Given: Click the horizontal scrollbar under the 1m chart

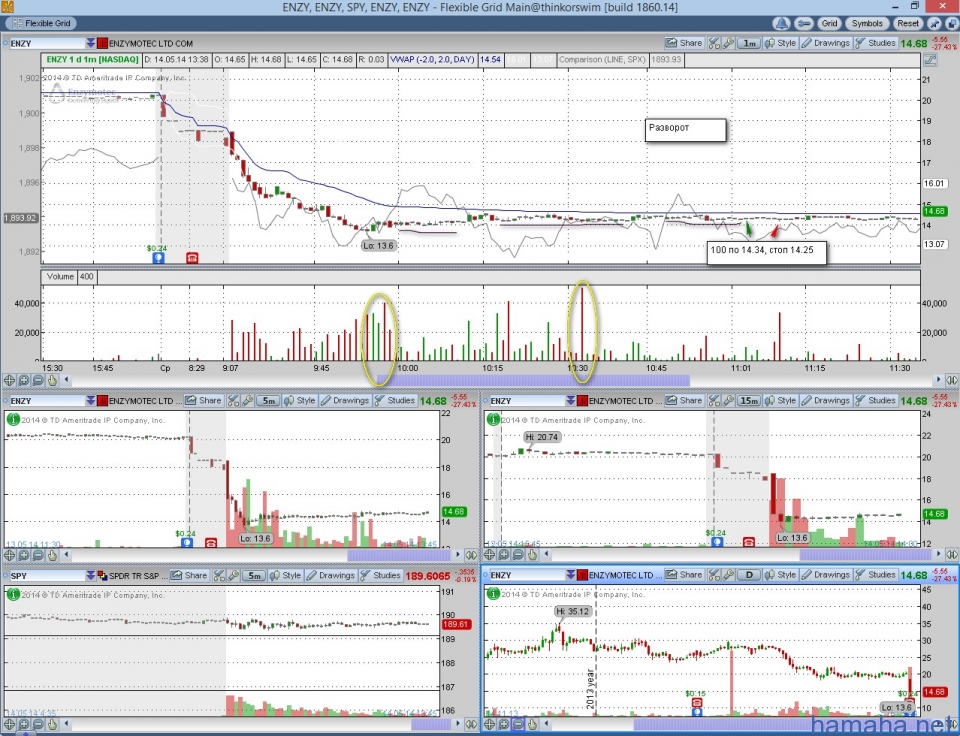Looking at the screenshot, I should (502, 380).
